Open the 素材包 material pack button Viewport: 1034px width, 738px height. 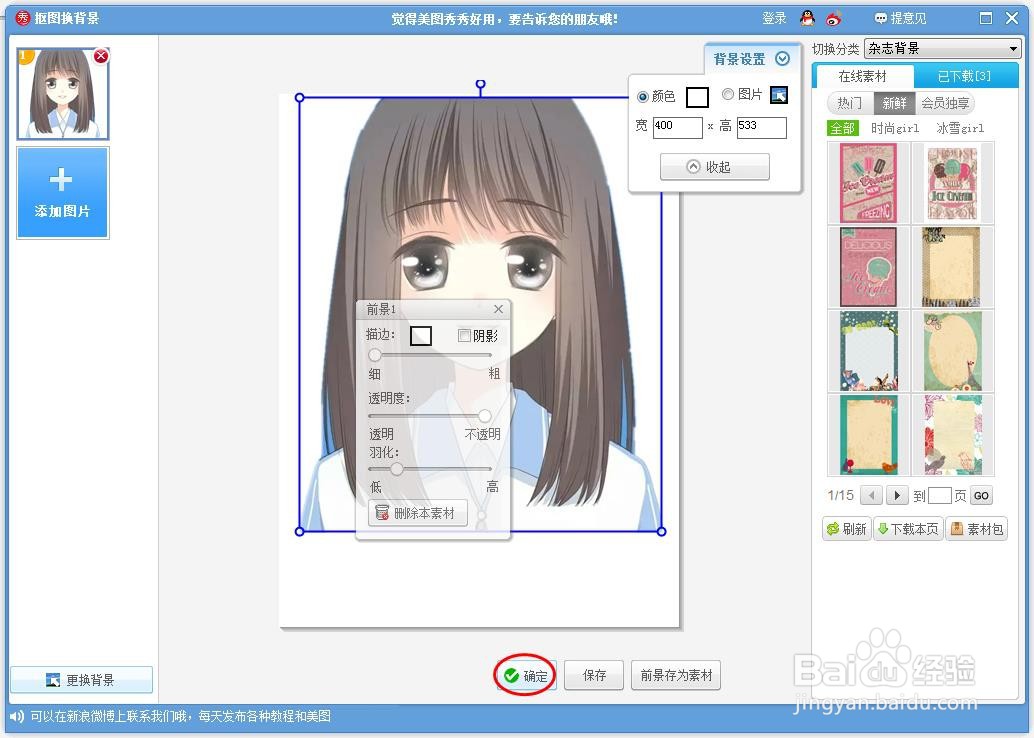[977, 529]
